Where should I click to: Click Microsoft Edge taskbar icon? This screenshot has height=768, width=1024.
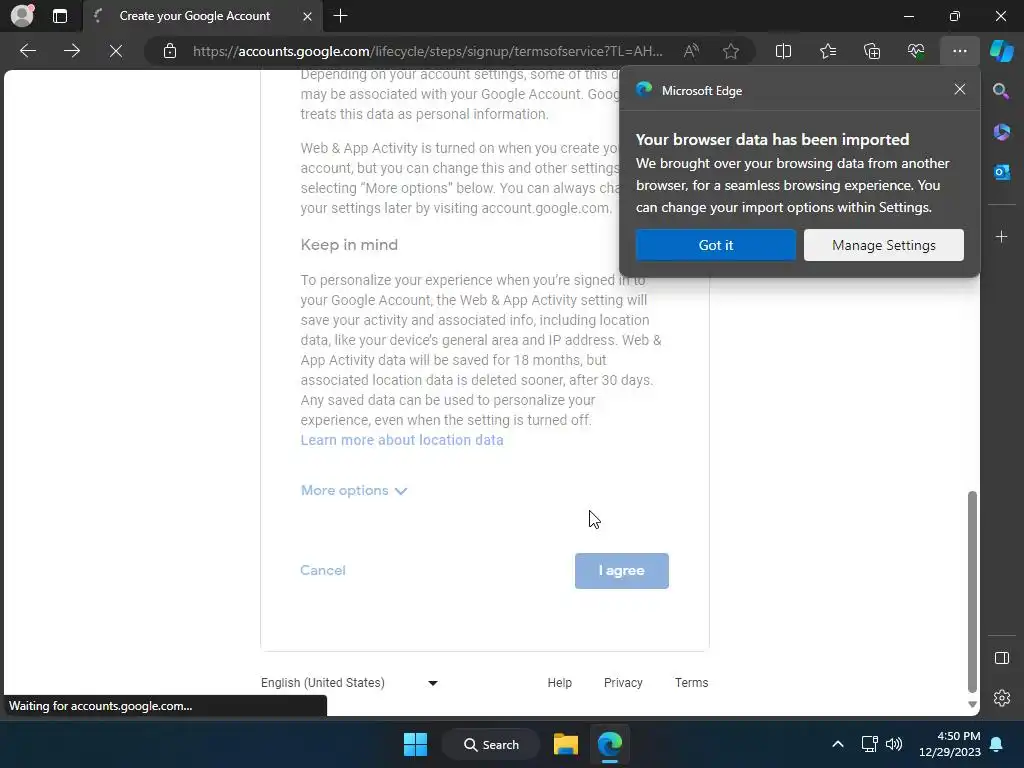[610, 744]
